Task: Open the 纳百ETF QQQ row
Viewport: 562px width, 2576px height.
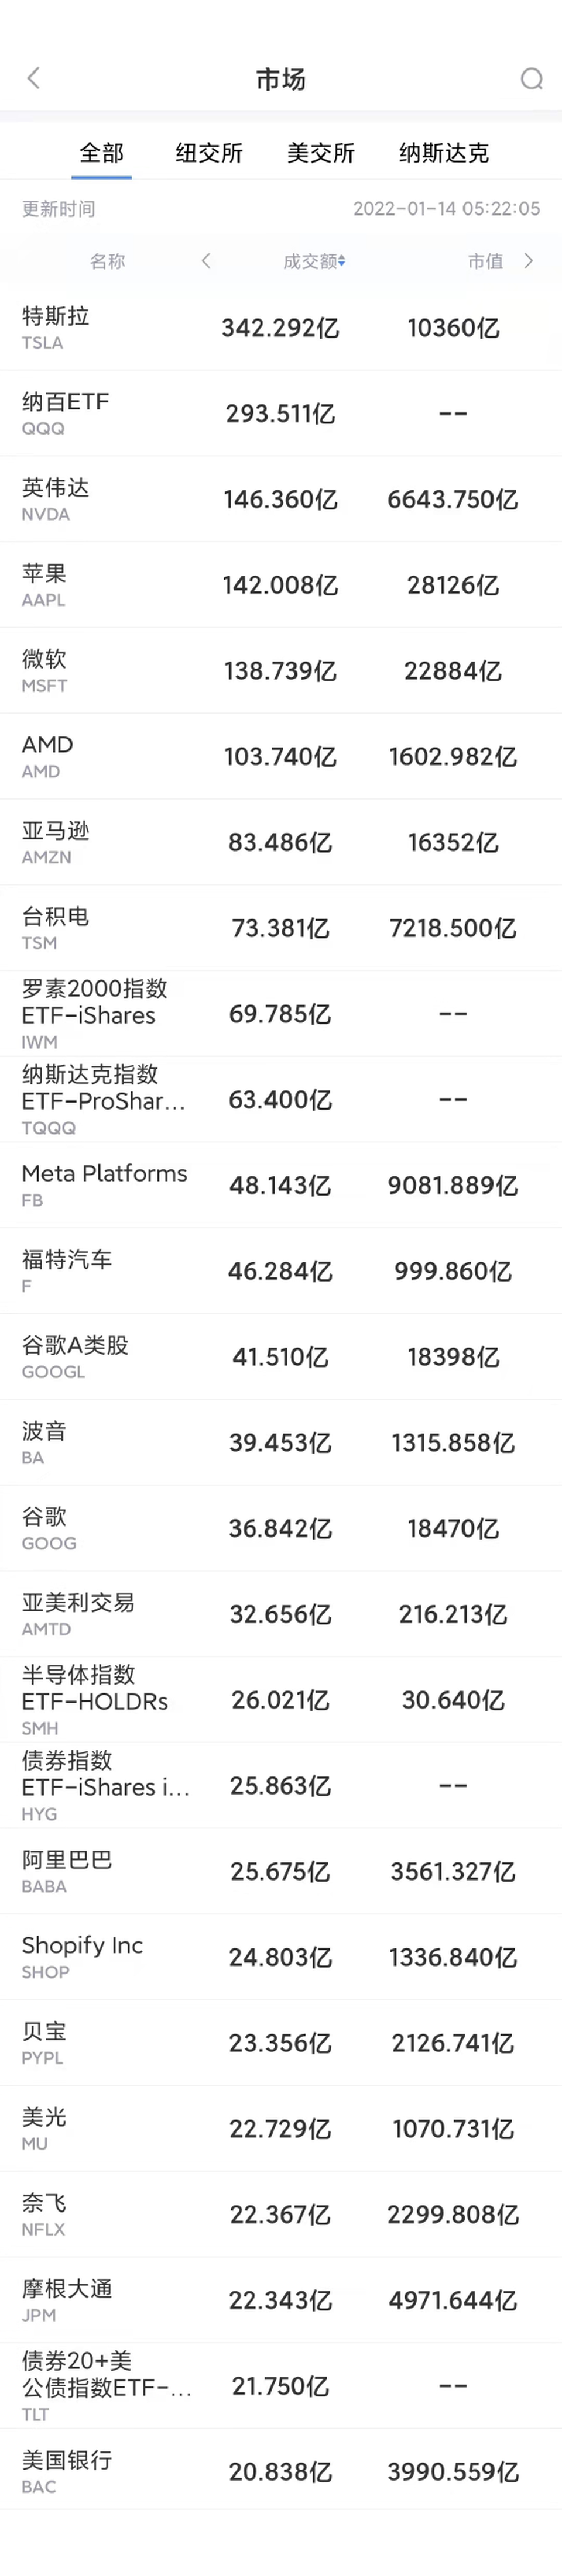Action: (x=281, y=414)
